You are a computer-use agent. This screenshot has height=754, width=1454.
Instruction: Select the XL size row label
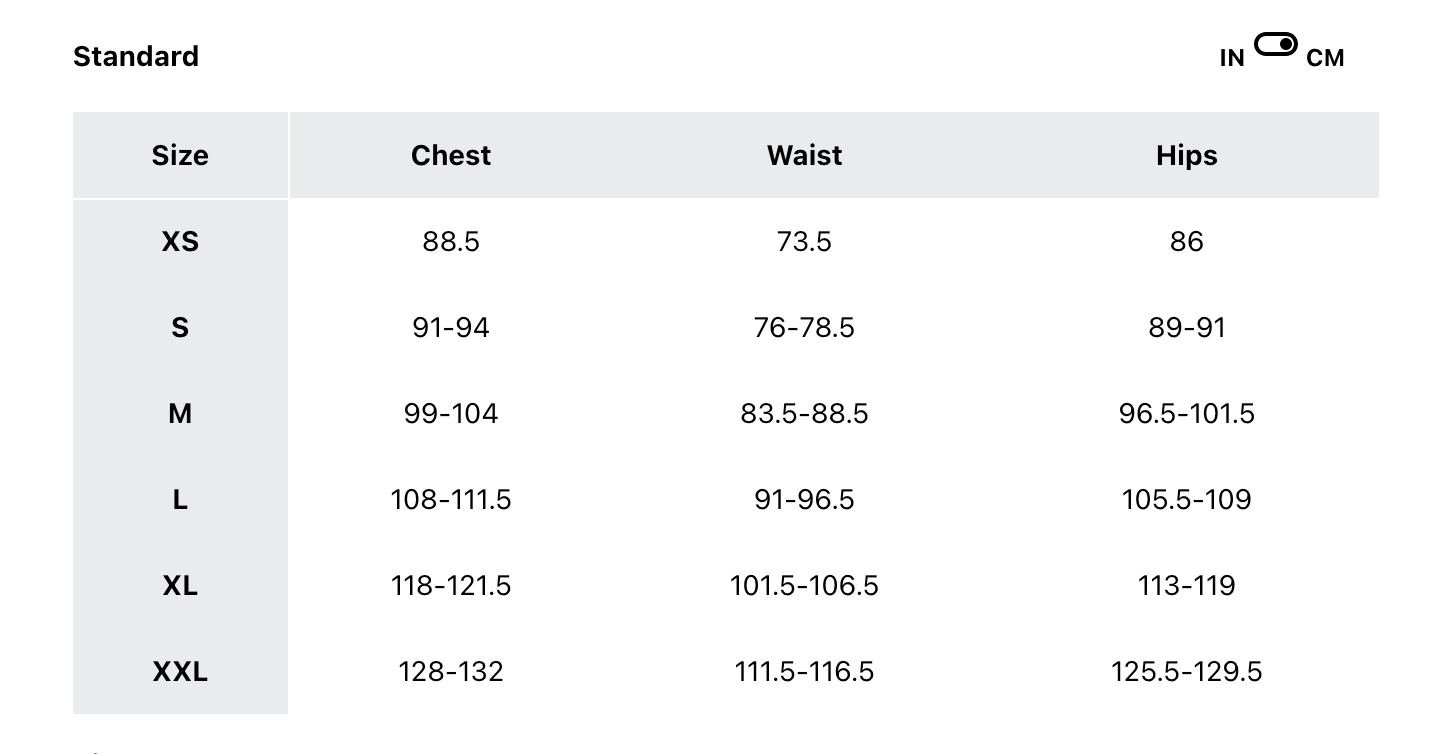pos(180,585)
